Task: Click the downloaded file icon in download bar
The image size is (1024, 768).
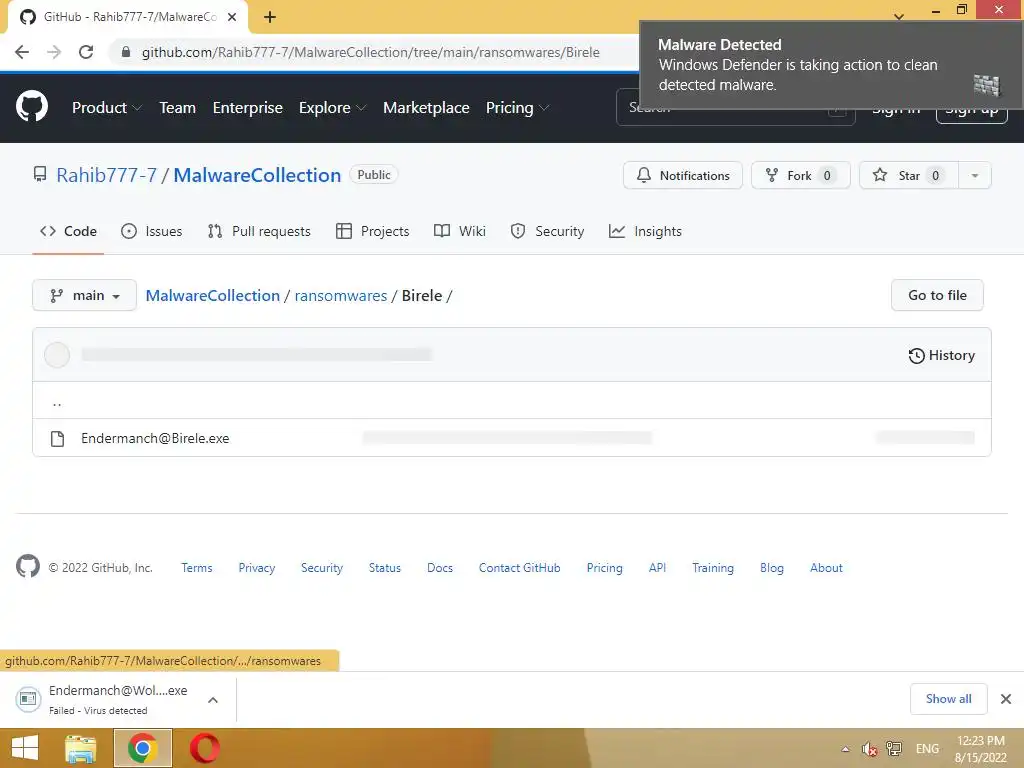Action: pos(28,699)
